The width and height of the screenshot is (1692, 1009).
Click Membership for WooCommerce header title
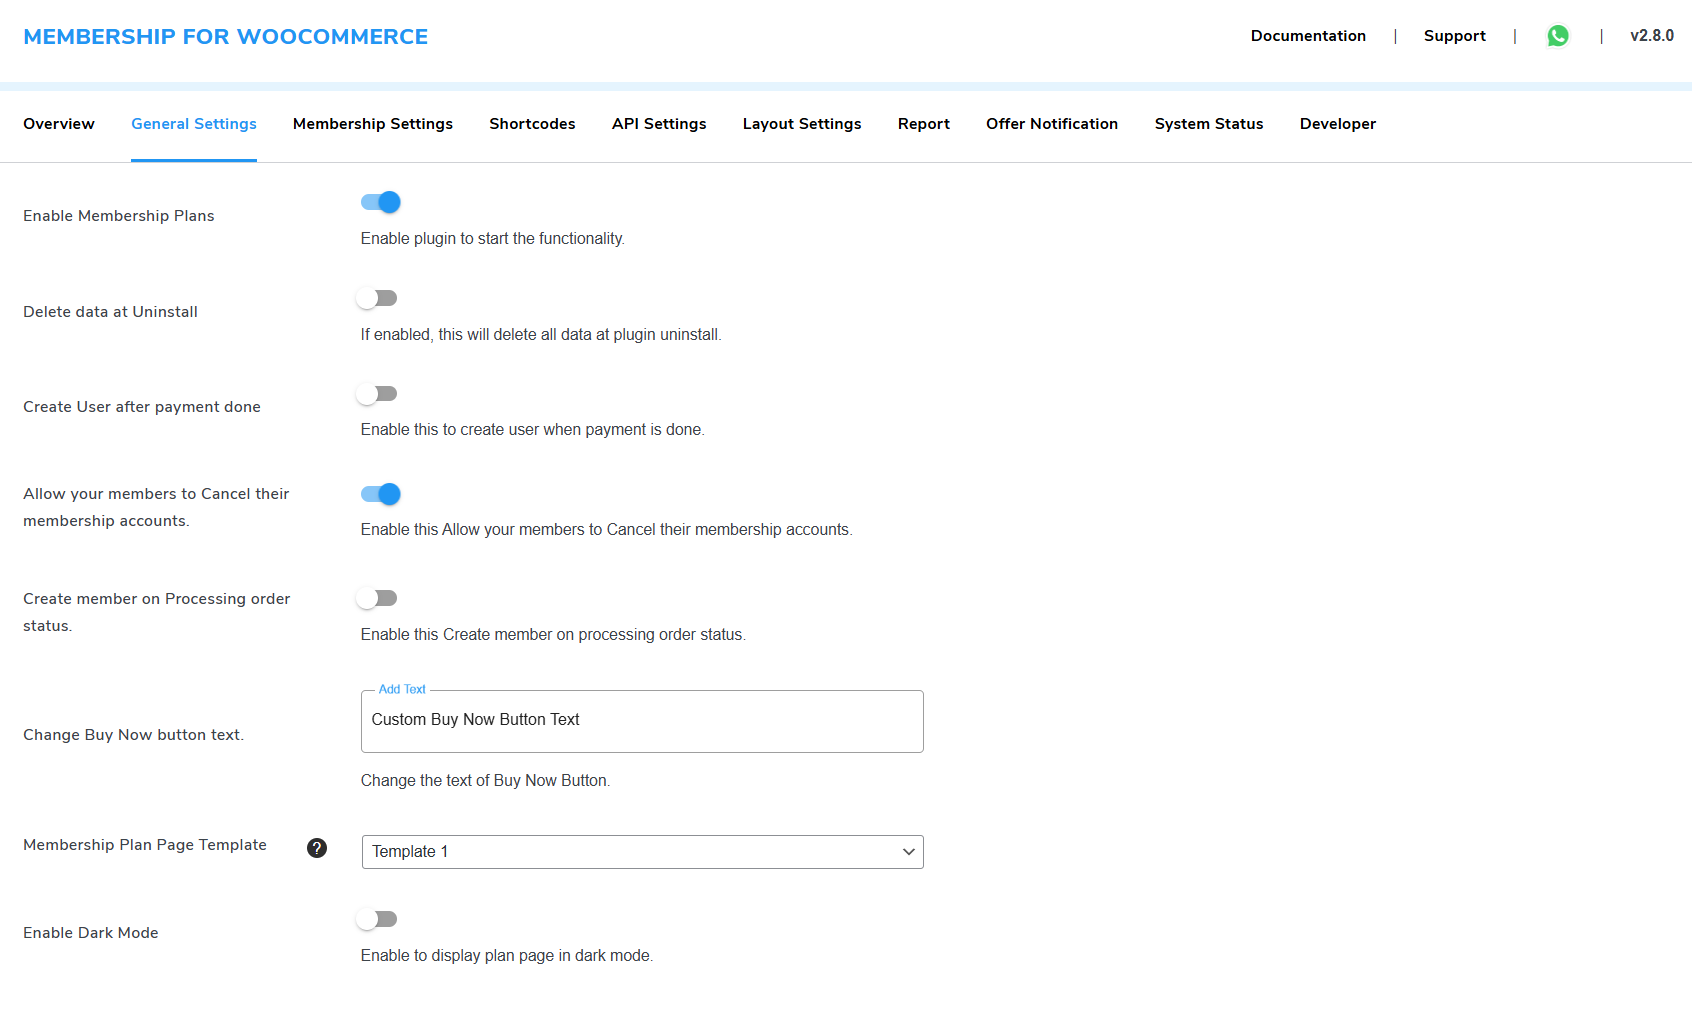click(226, 37)
